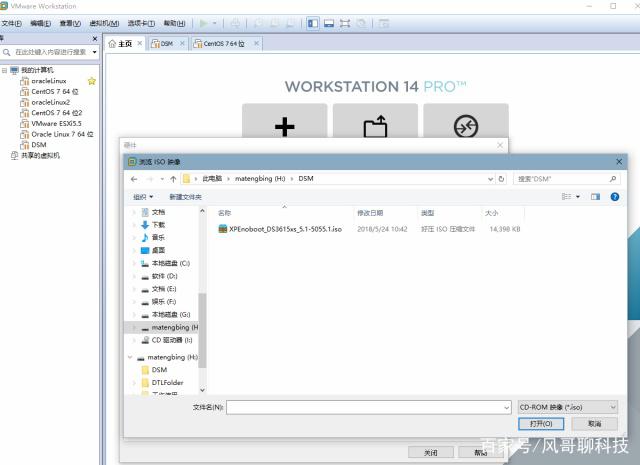
Task: Click the refresh icon beside address bar
Action: click(500, 179)
